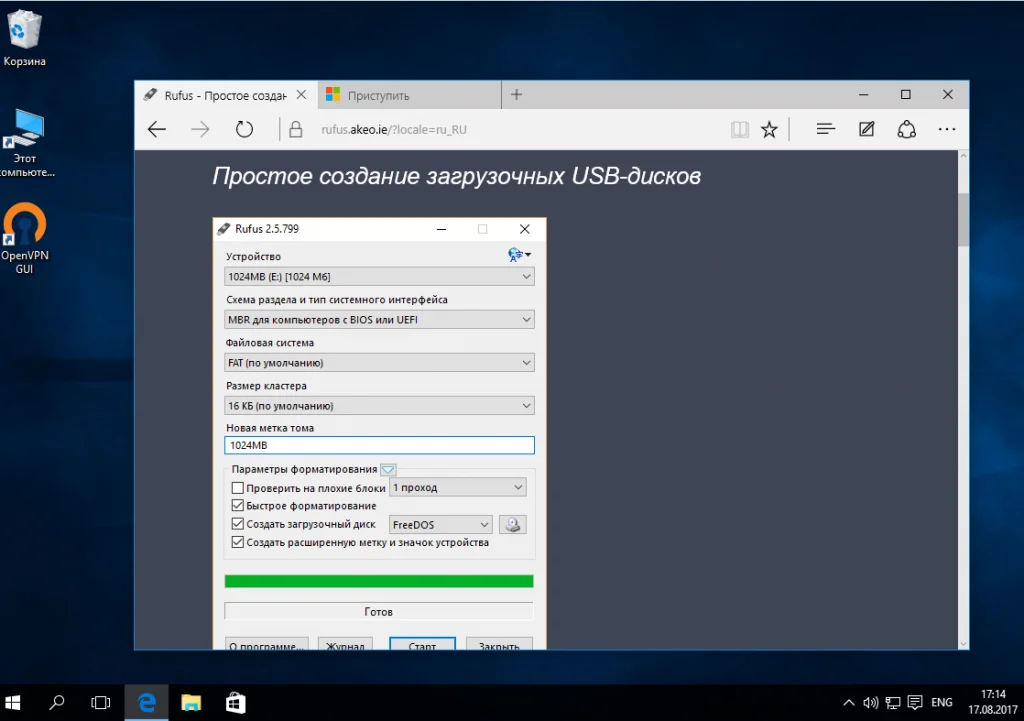The image size is (1024, 721).
Task: Click the address bar URL rufus.akeo.ie
Action: [x=394, y=129]
